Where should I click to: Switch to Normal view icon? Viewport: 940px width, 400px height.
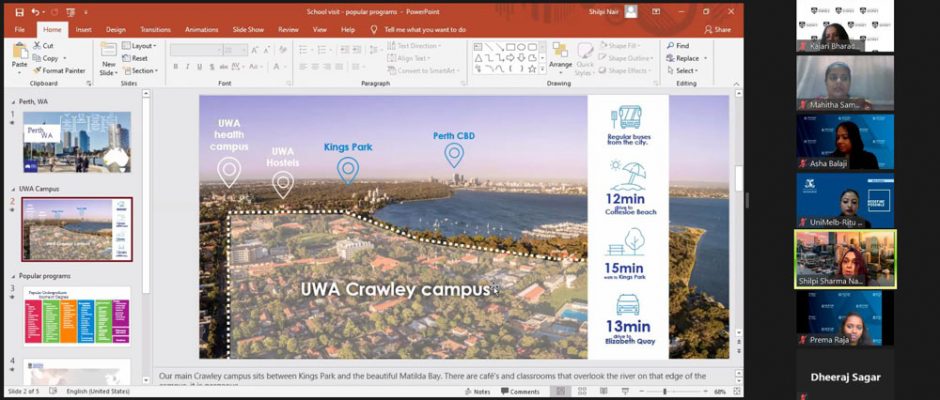pos(560,392)
